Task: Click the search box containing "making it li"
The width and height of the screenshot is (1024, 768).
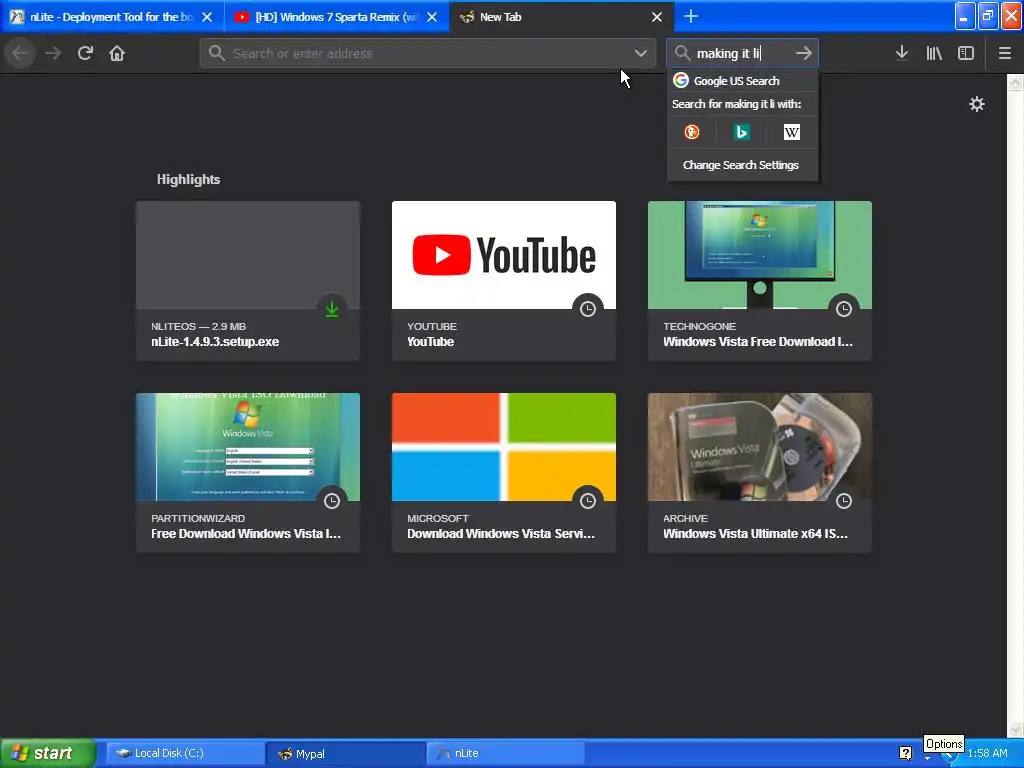Action: 743,53
